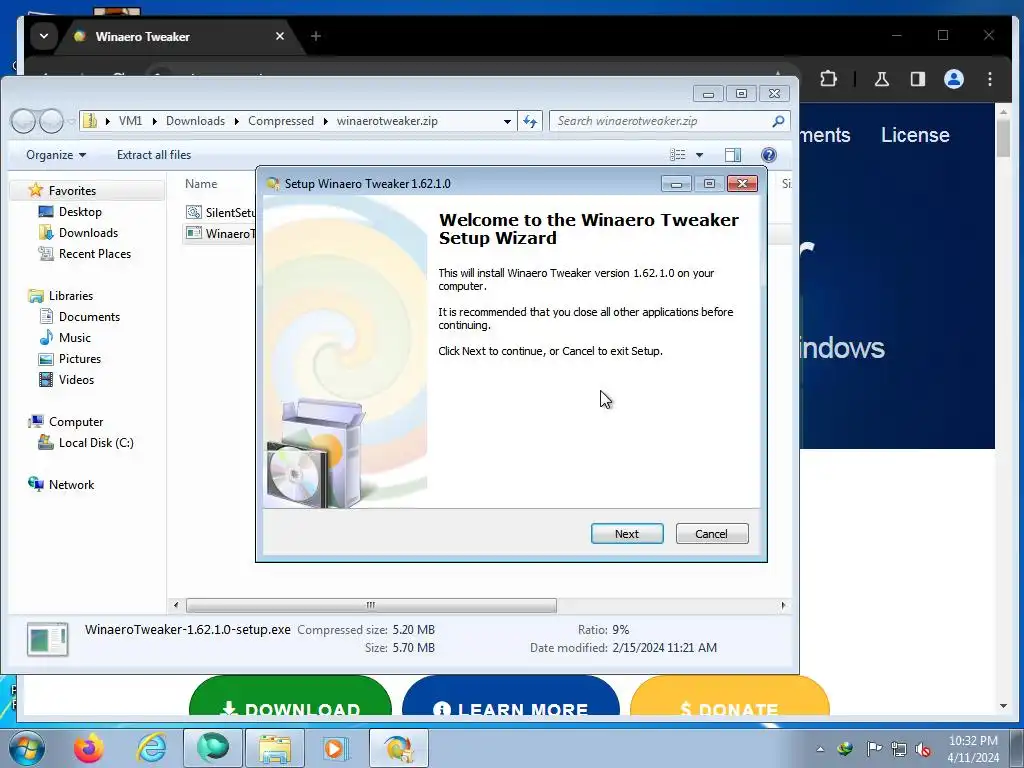Open the Organize menu
The height and width of the screenshot is (768, 1024).
pyautogui.click(x=56, y=155)
